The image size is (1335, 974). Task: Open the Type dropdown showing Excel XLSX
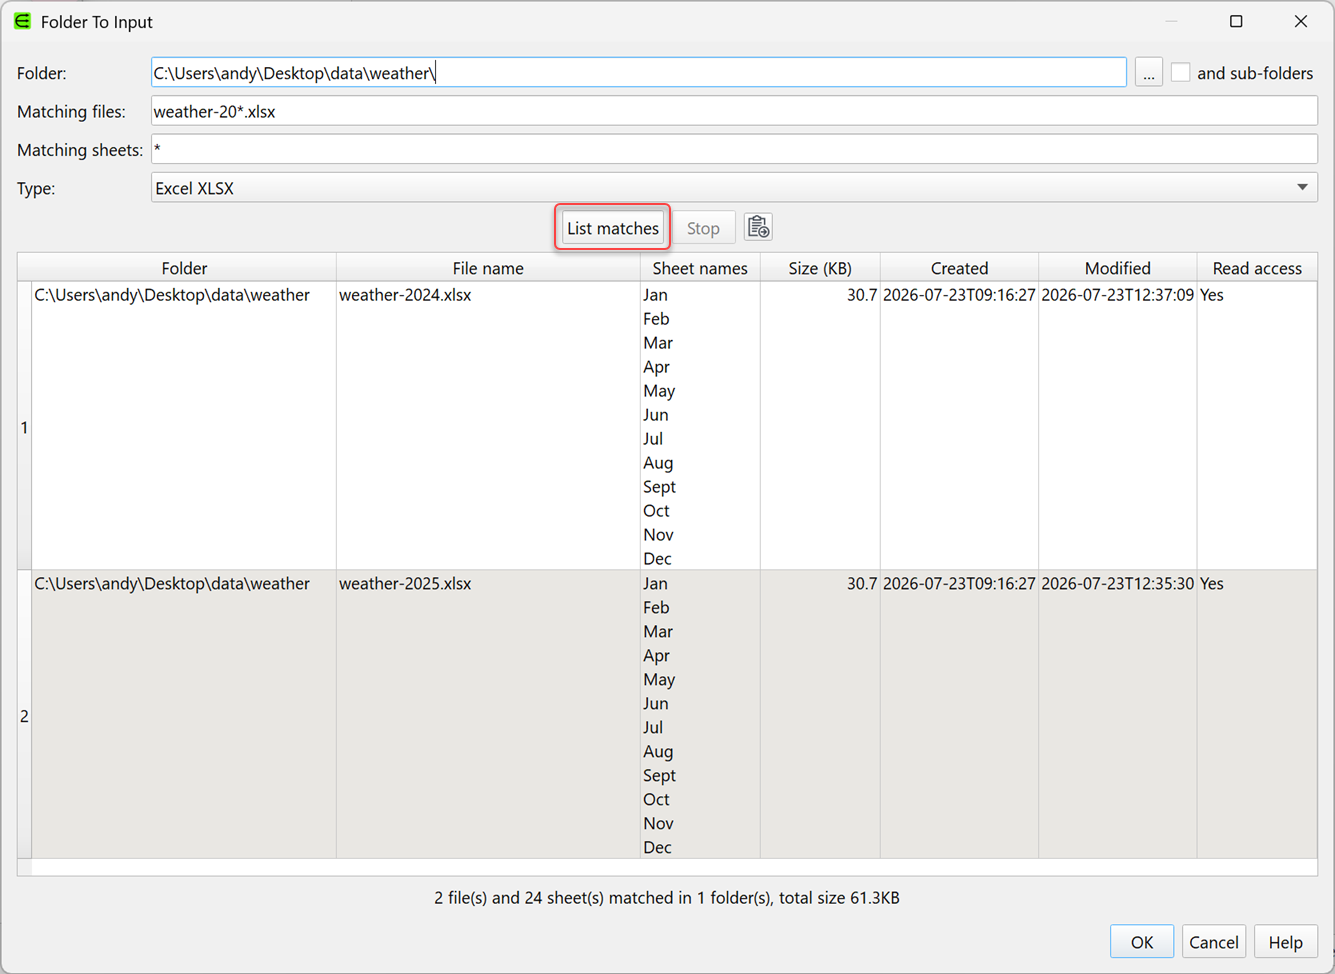734,188
